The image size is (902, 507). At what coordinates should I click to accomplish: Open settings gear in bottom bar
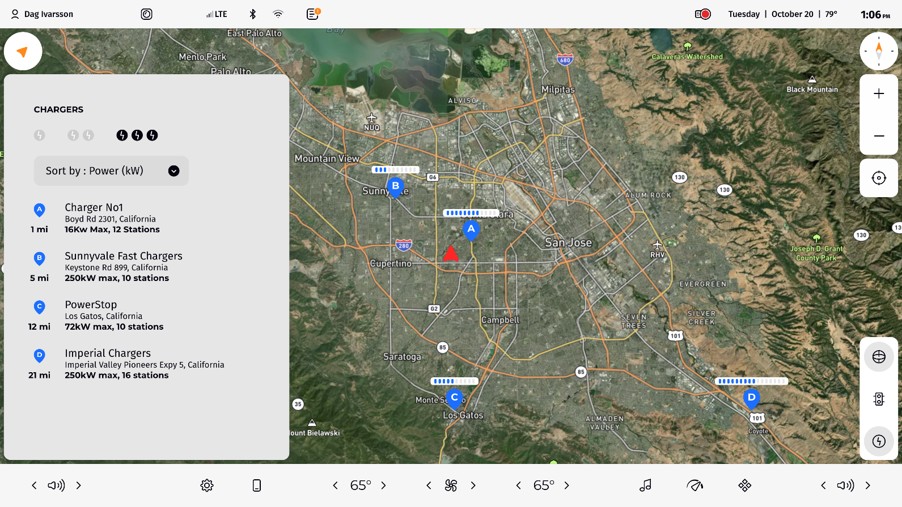207,485
